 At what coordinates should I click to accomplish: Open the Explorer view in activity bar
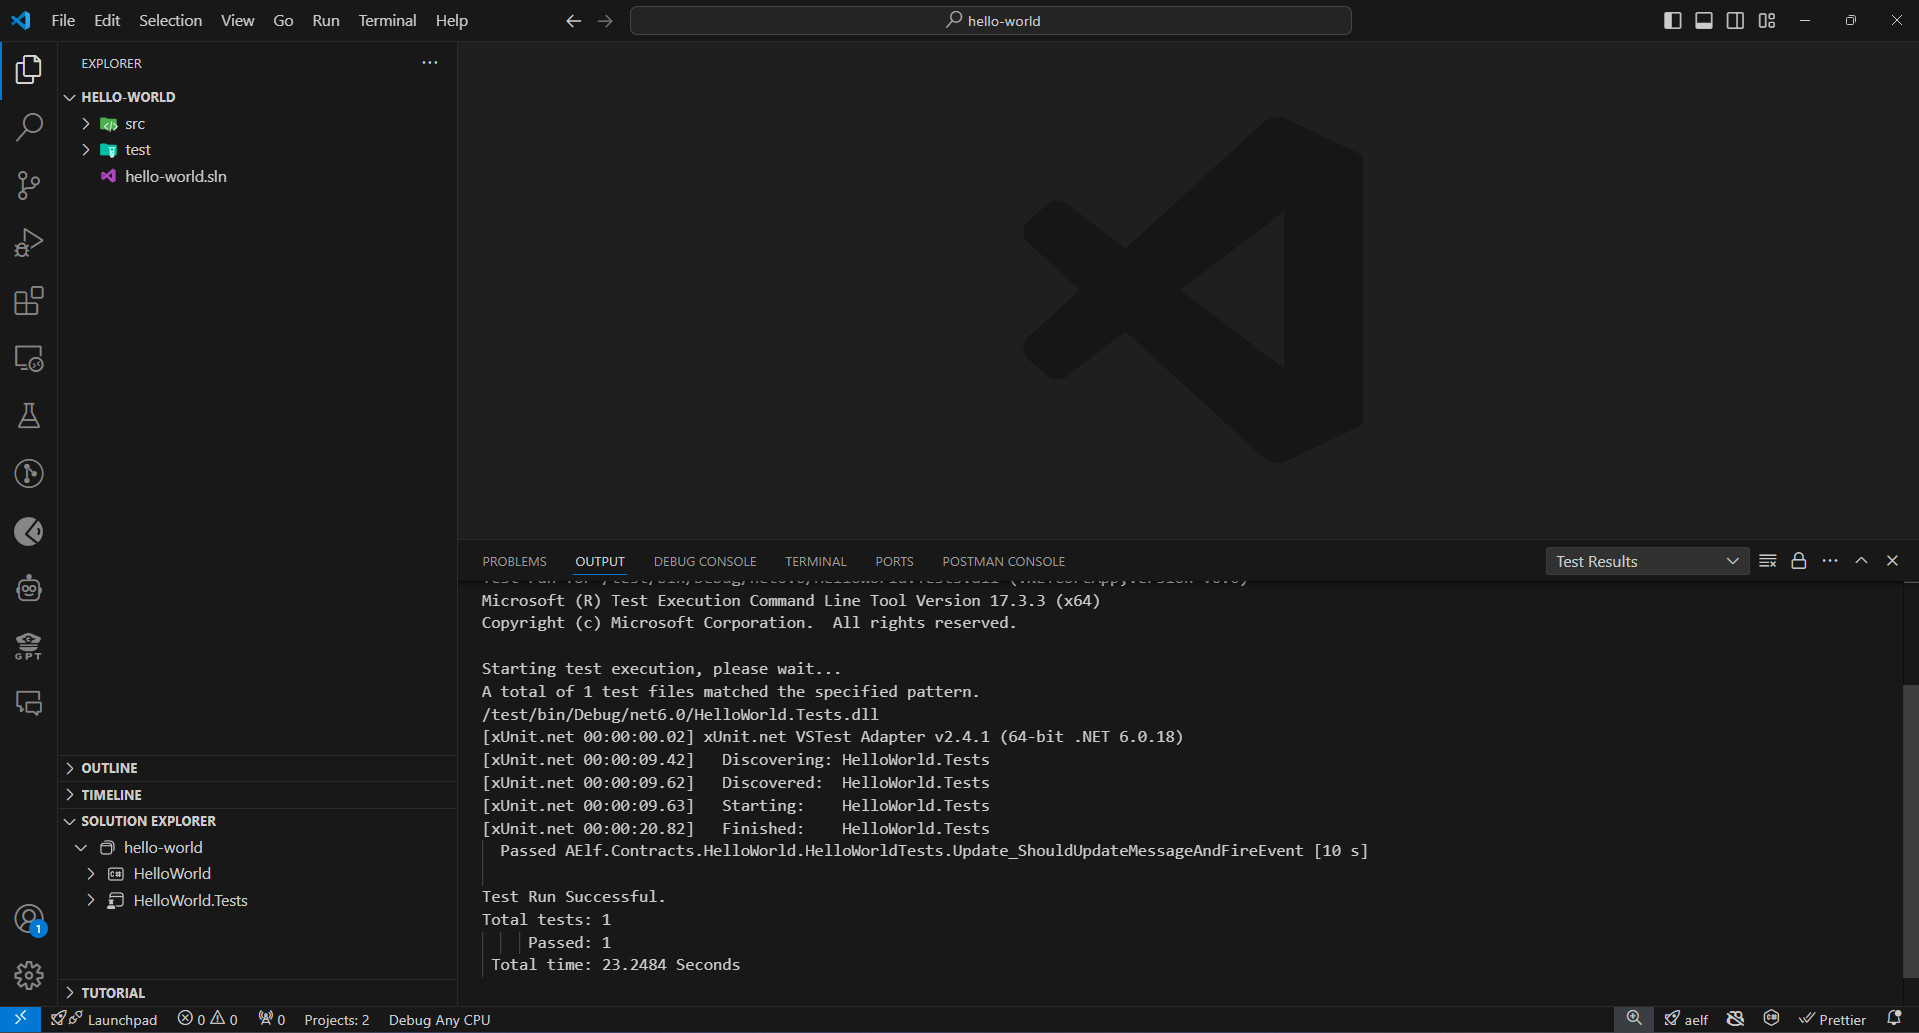29,69
